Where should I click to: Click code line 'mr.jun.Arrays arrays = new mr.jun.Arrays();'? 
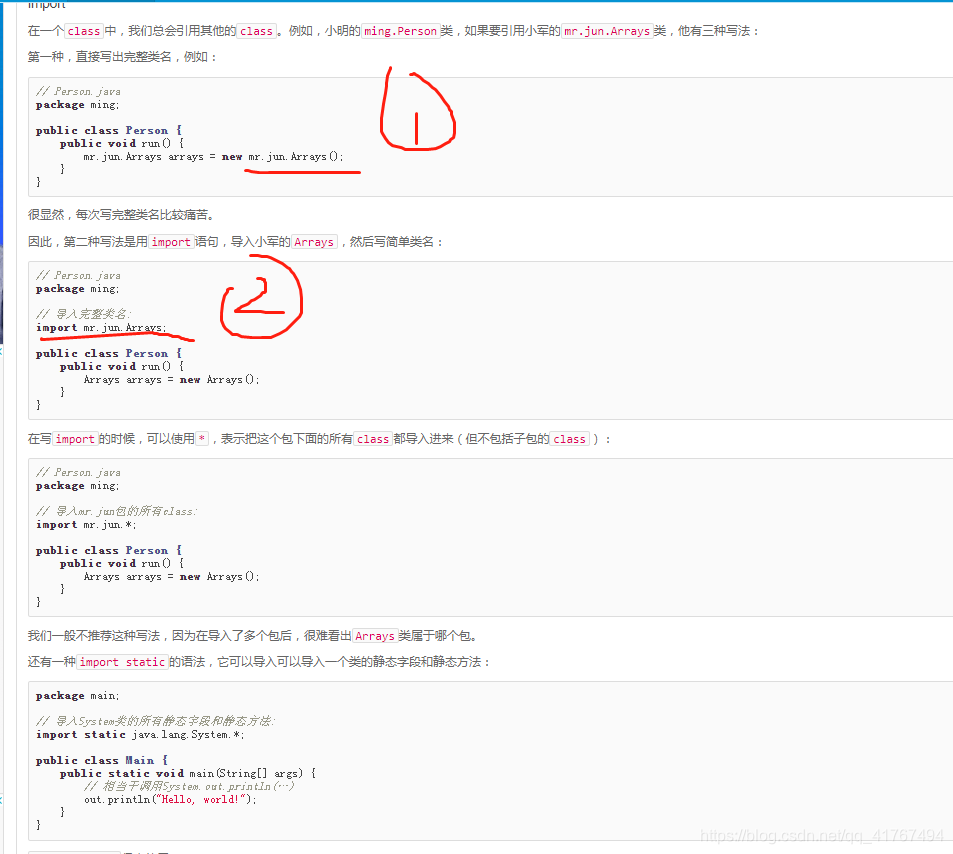[x=213, y=157]
